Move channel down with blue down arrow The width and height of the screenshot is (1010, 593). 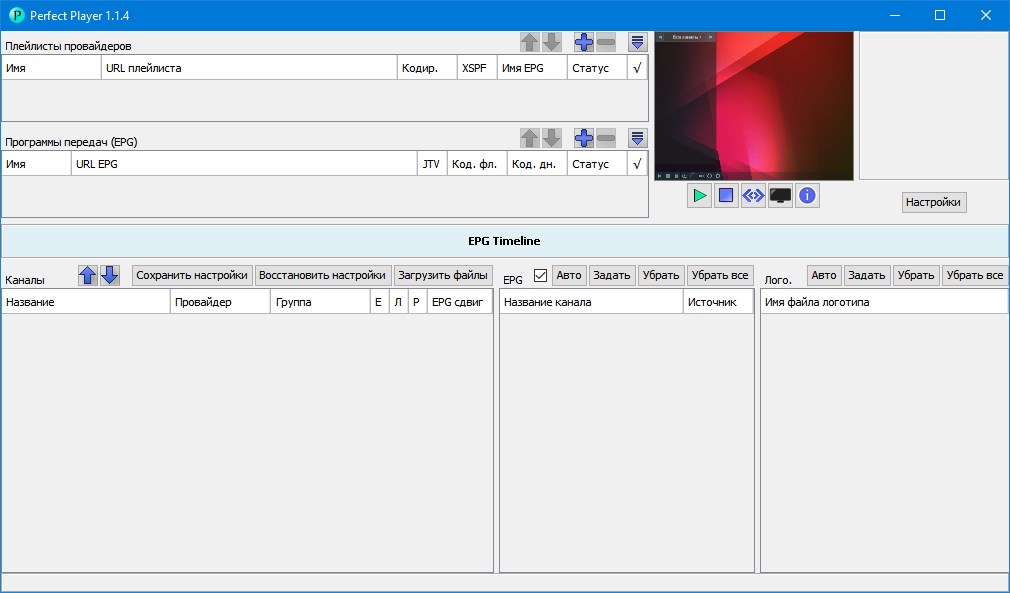tap(110, 275)
